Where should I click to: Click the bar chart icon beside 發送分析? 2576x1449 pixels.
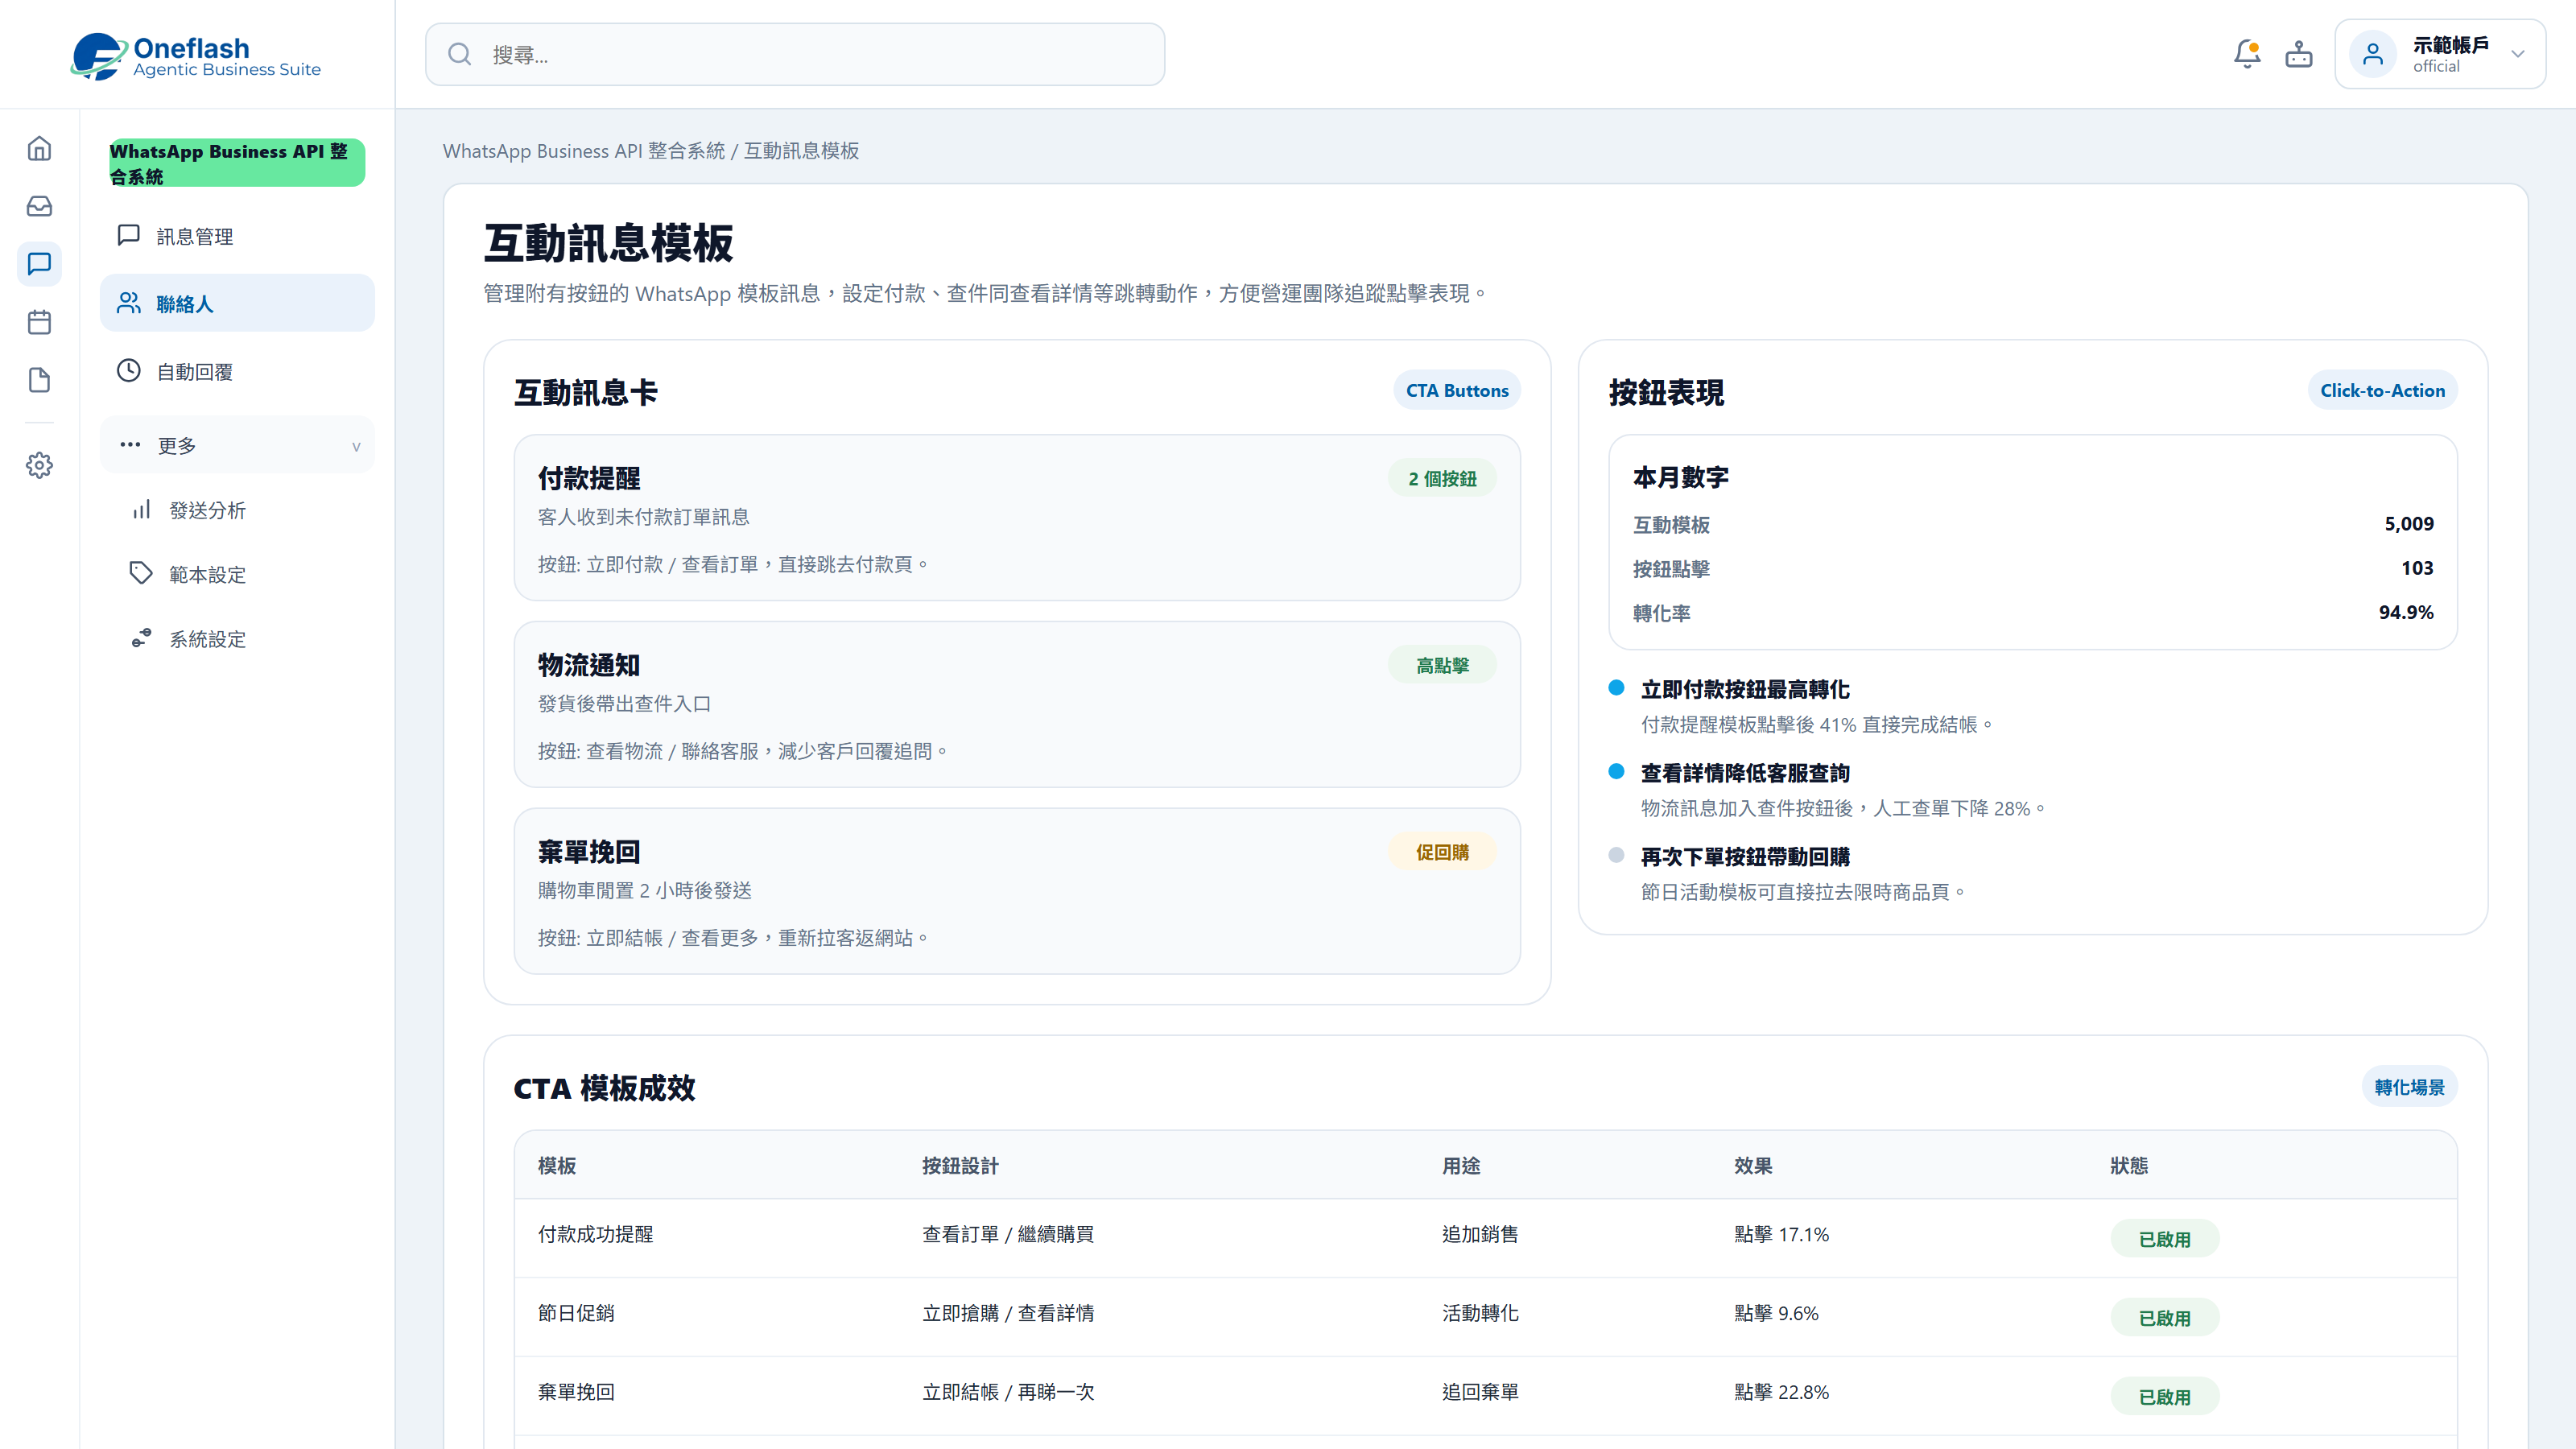(x=141, y=510)
